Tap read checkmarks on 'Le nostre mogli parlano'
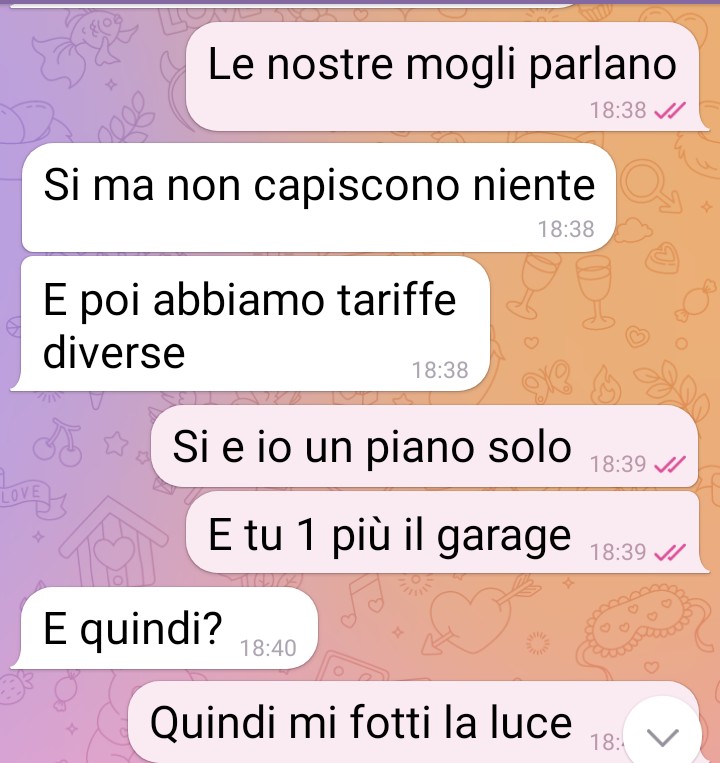The width and height of the screenshot is (720, 763). click(670, 111)
